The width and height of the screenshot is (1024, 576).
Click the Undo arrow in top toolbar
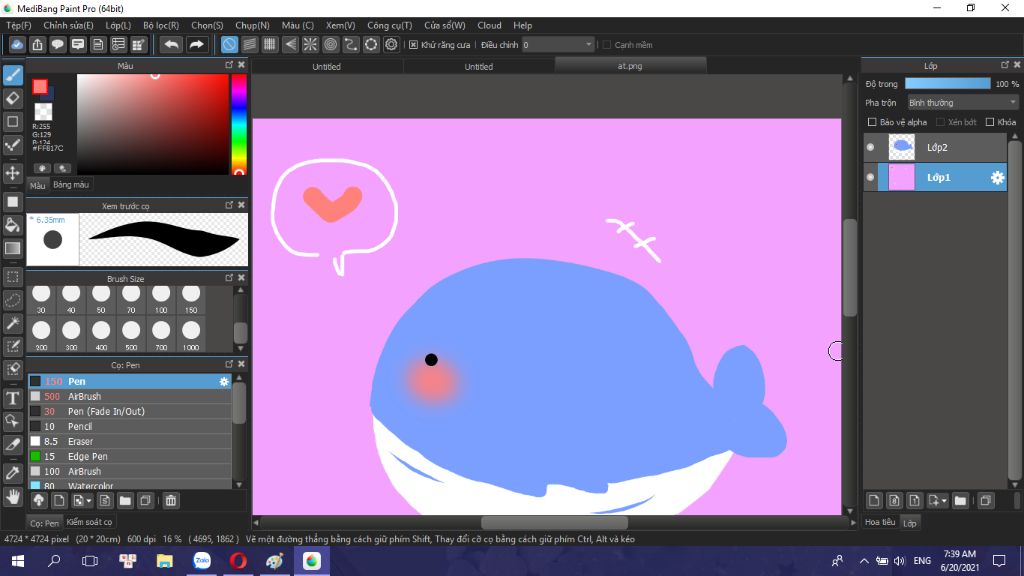172,44
